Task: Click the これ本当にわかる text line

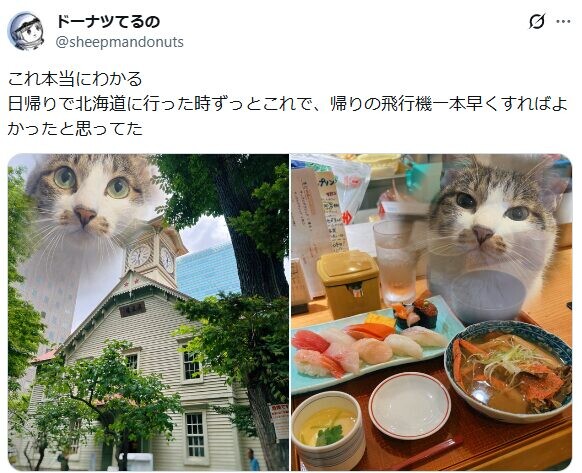Action: click(x=75, y=79)
